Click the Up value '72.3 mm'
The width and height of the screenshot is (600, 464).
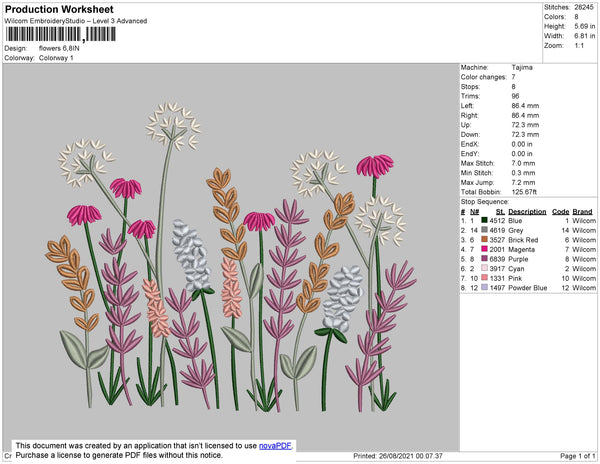tap(525, 125)
